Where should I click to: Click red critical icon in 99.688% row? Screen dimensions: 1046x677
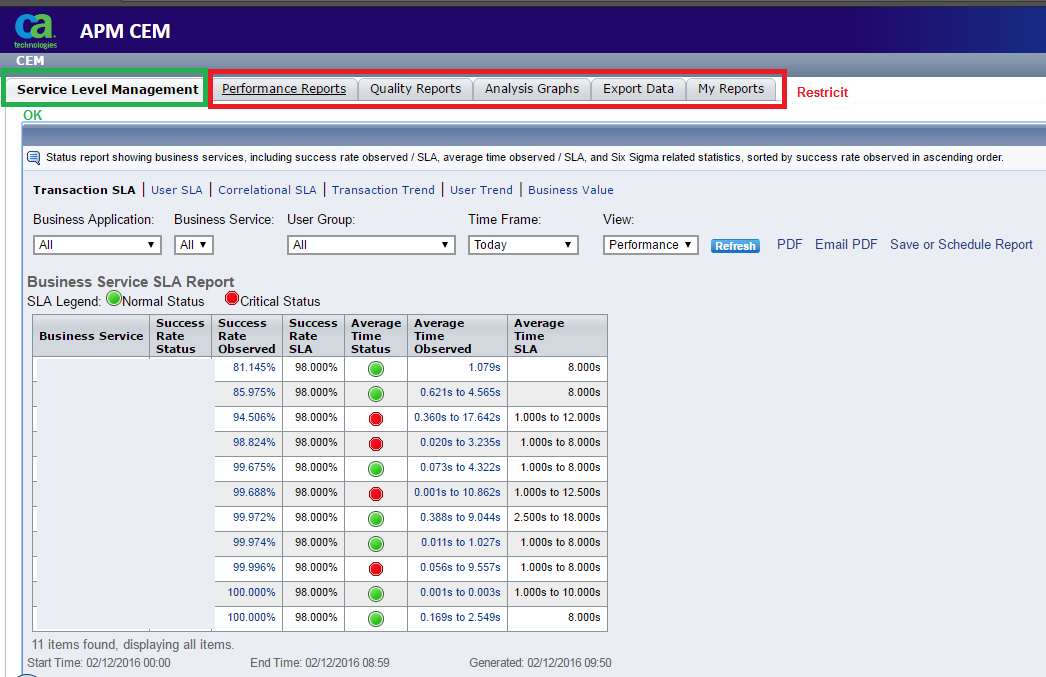pyautogui.click(x=376, y=494)
